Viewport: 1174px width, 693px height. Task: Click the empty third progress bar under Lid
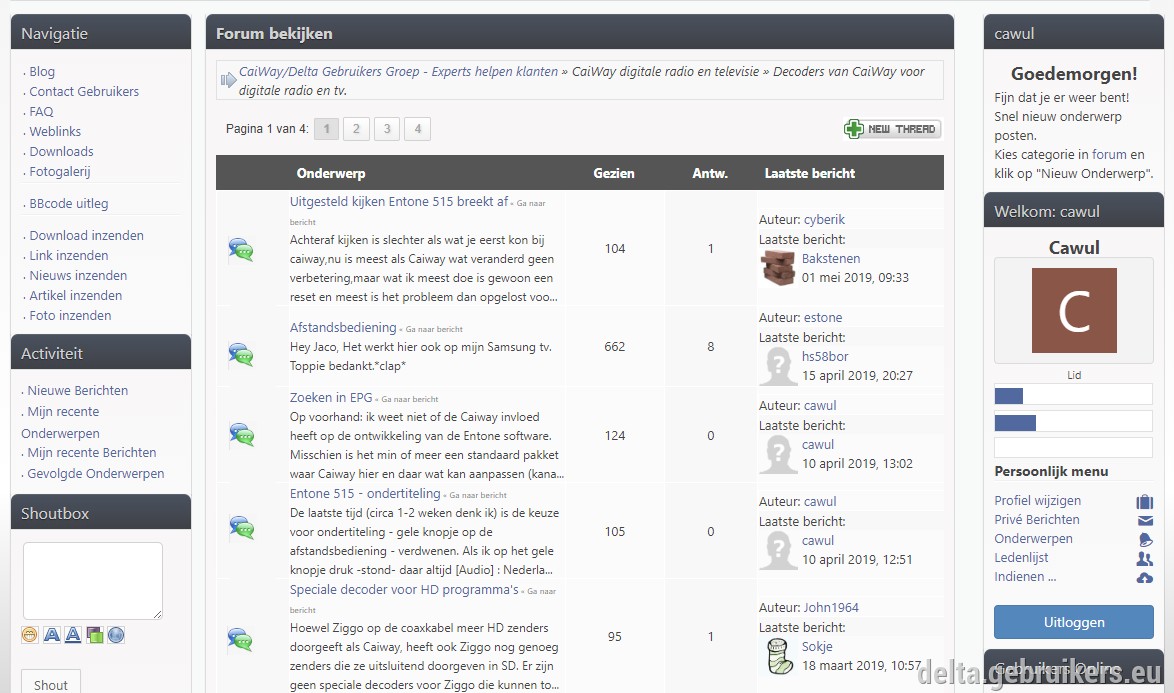coord(1073,448)
